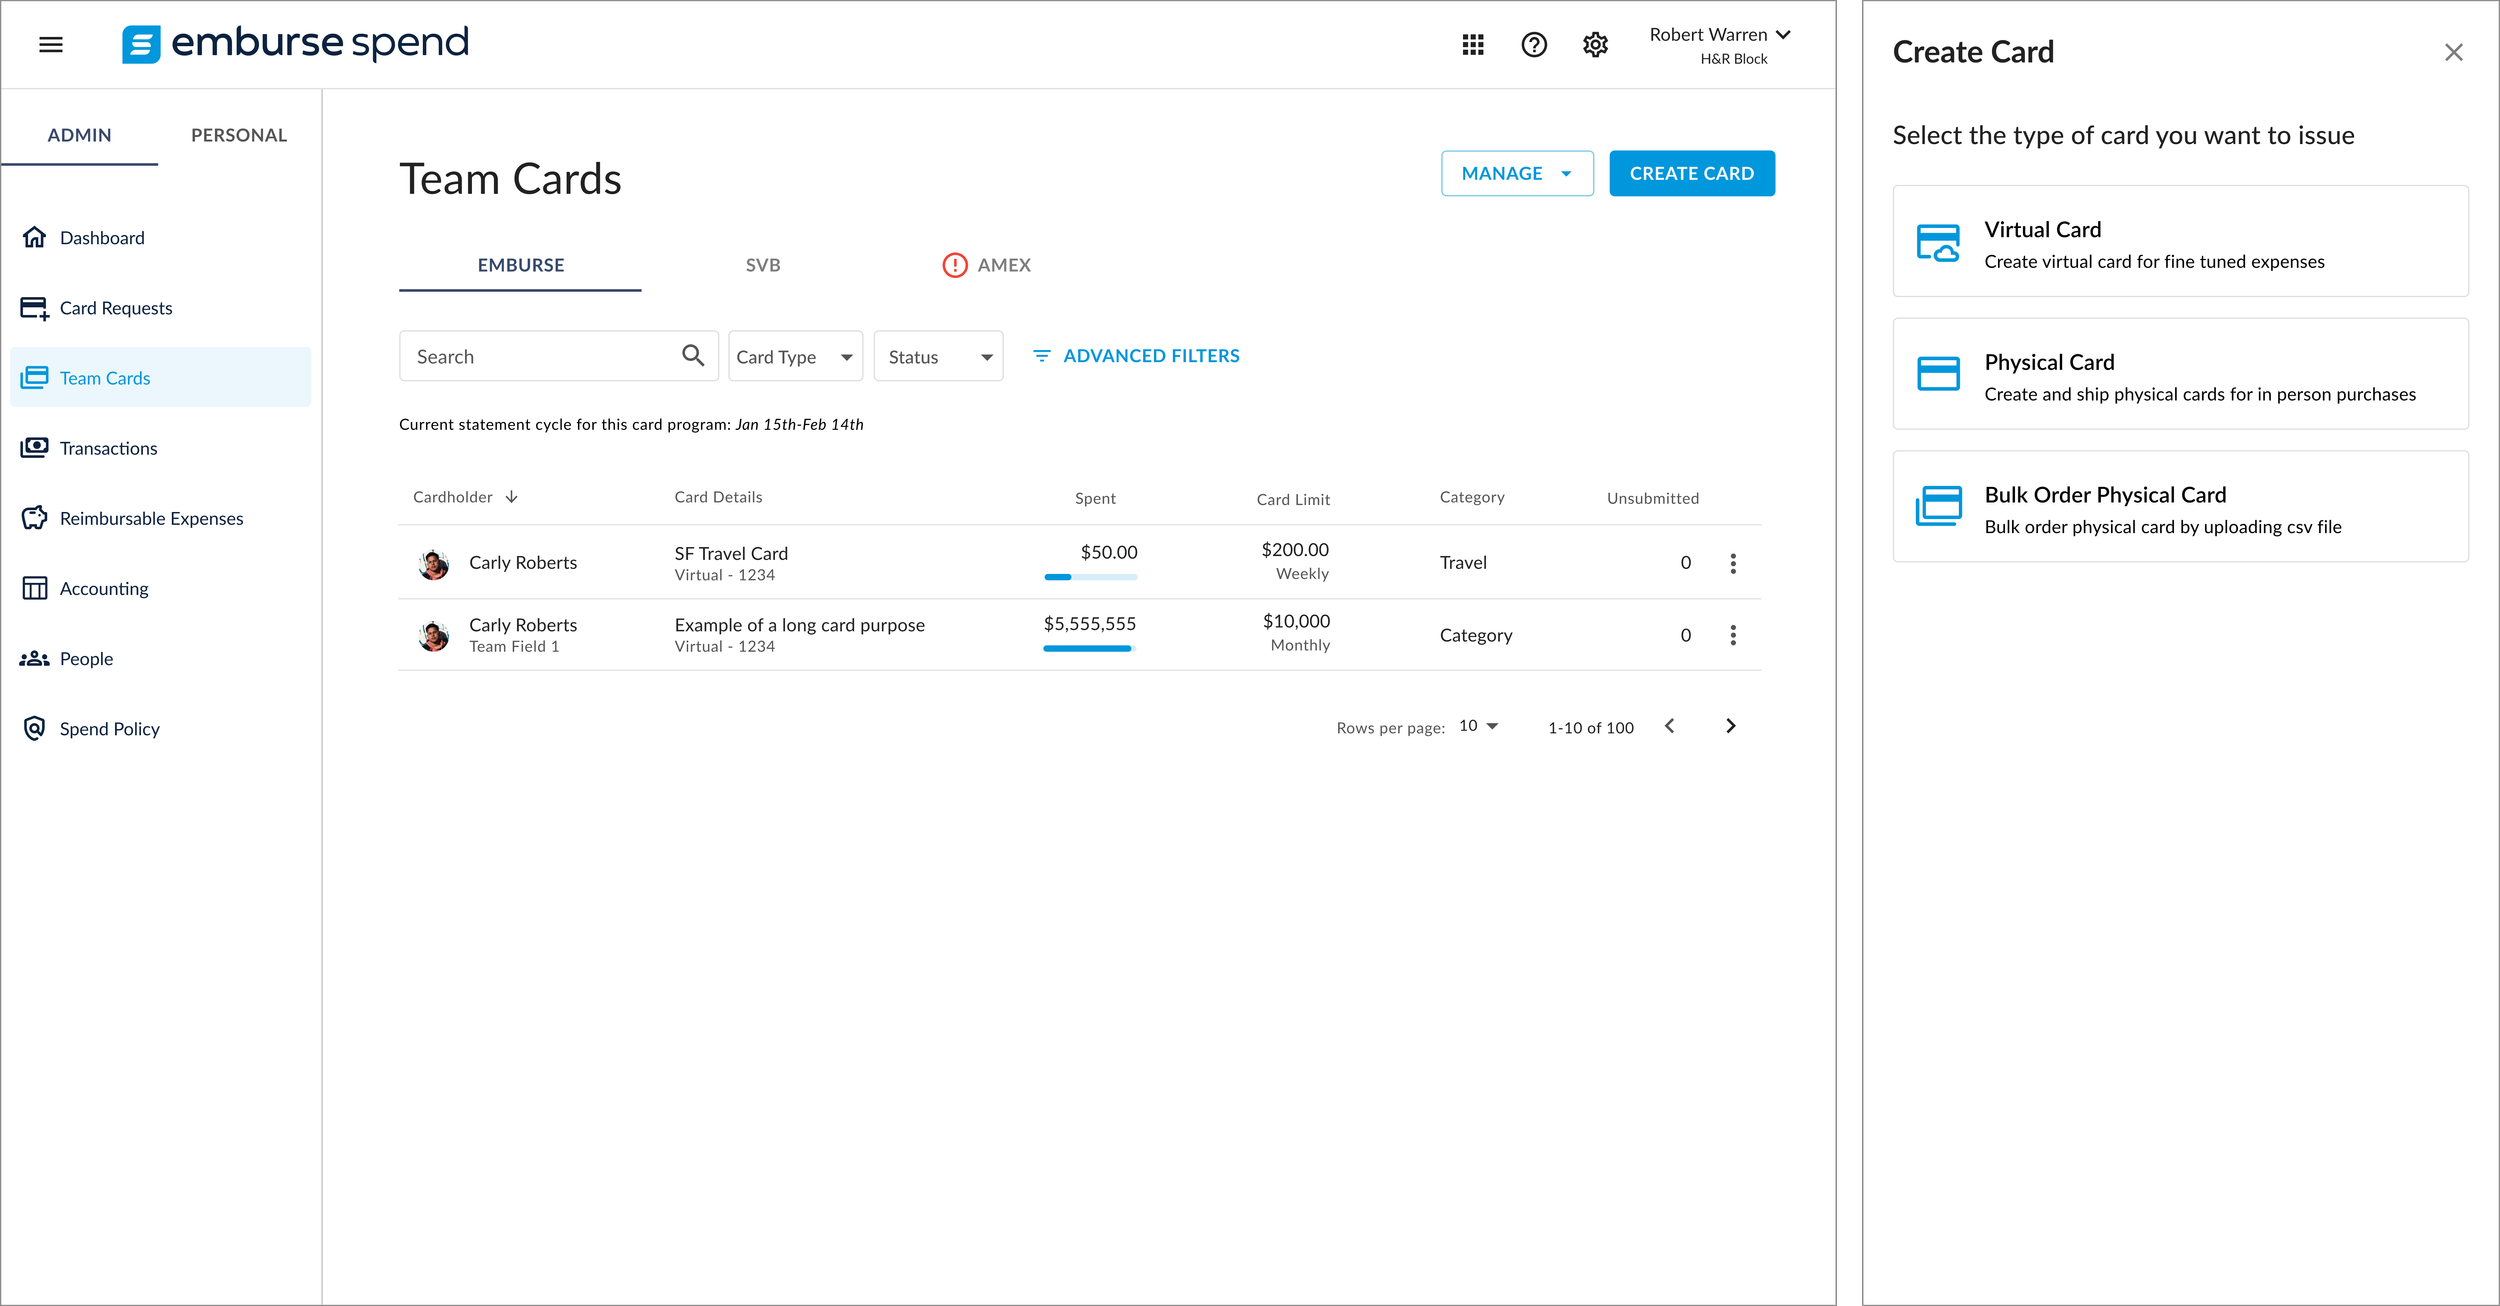Change rows per page dropdown
2500x1306 pixels.
[1478, 726]
